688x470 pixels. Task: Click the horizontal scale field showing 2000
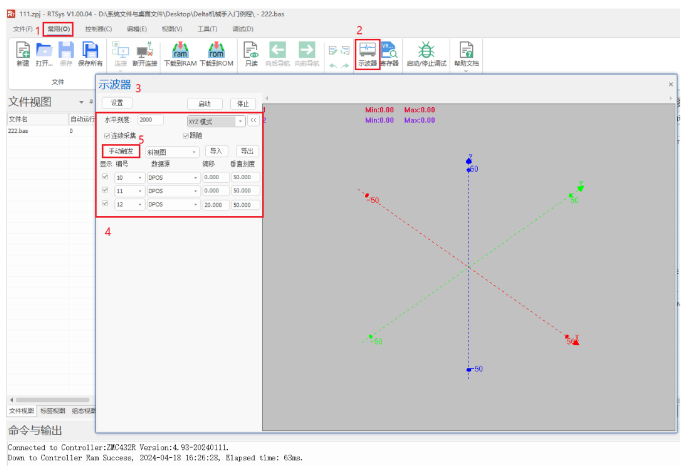(x=150, y=120)
